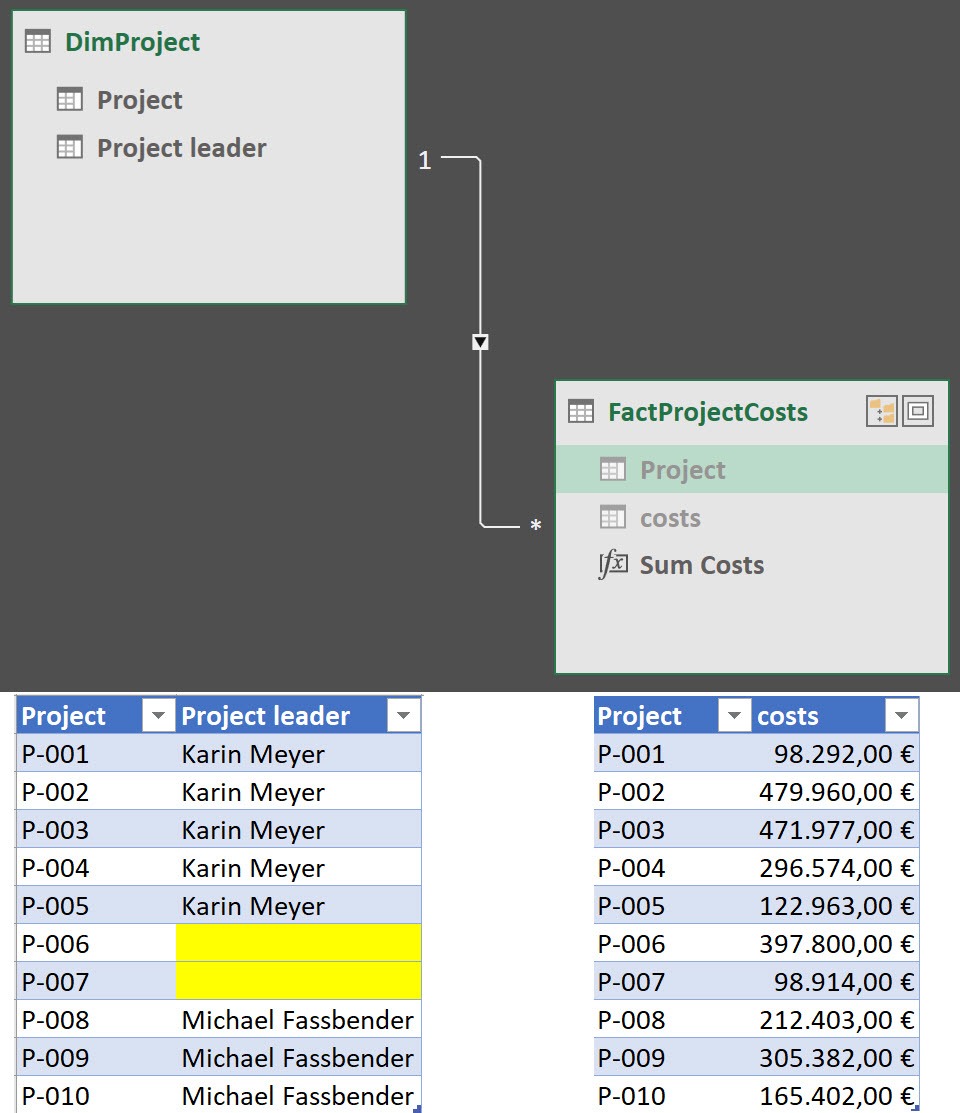Click the 1 cardinality marker on the relationship

click(x=425, y=161)
